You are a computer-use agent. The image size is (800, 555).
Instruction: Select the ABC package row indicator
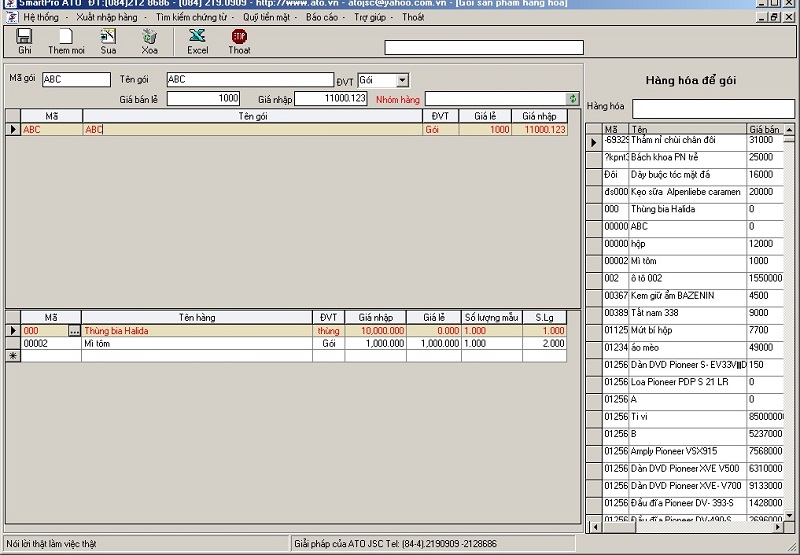click(x=13, y=130)
